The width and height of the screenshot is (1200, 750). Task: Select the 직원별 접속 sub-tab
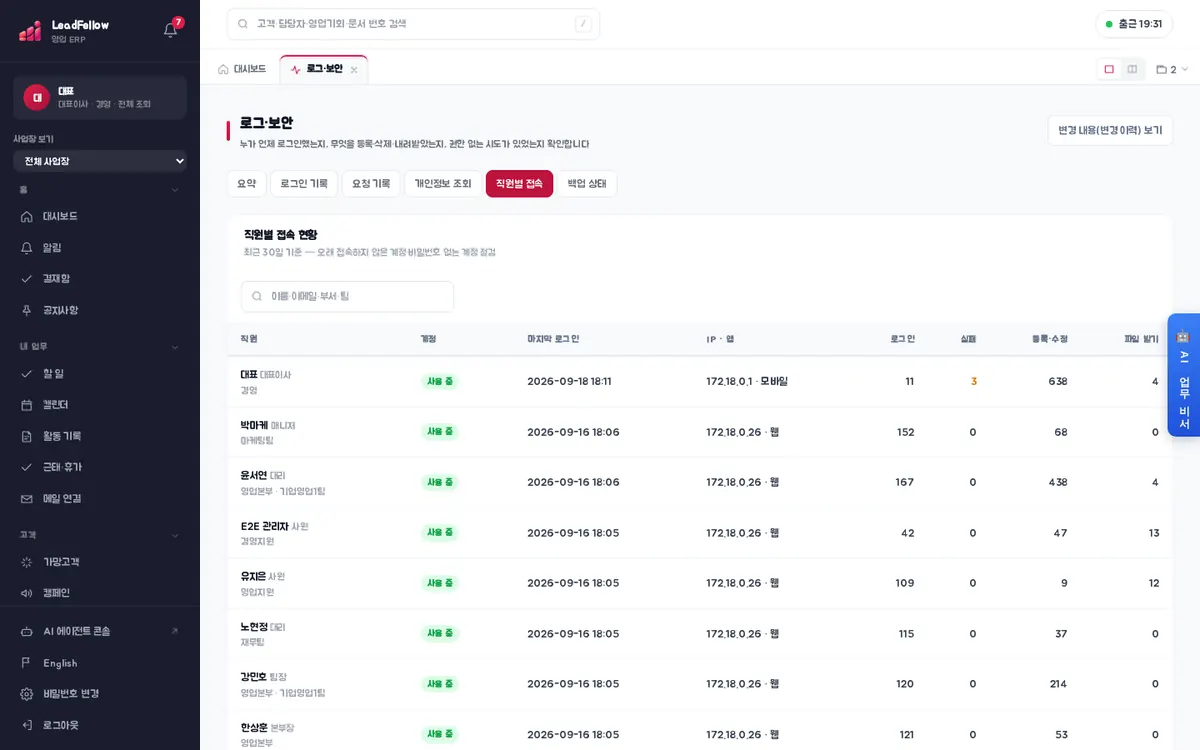pyautogui.click(x=519, y=184)
